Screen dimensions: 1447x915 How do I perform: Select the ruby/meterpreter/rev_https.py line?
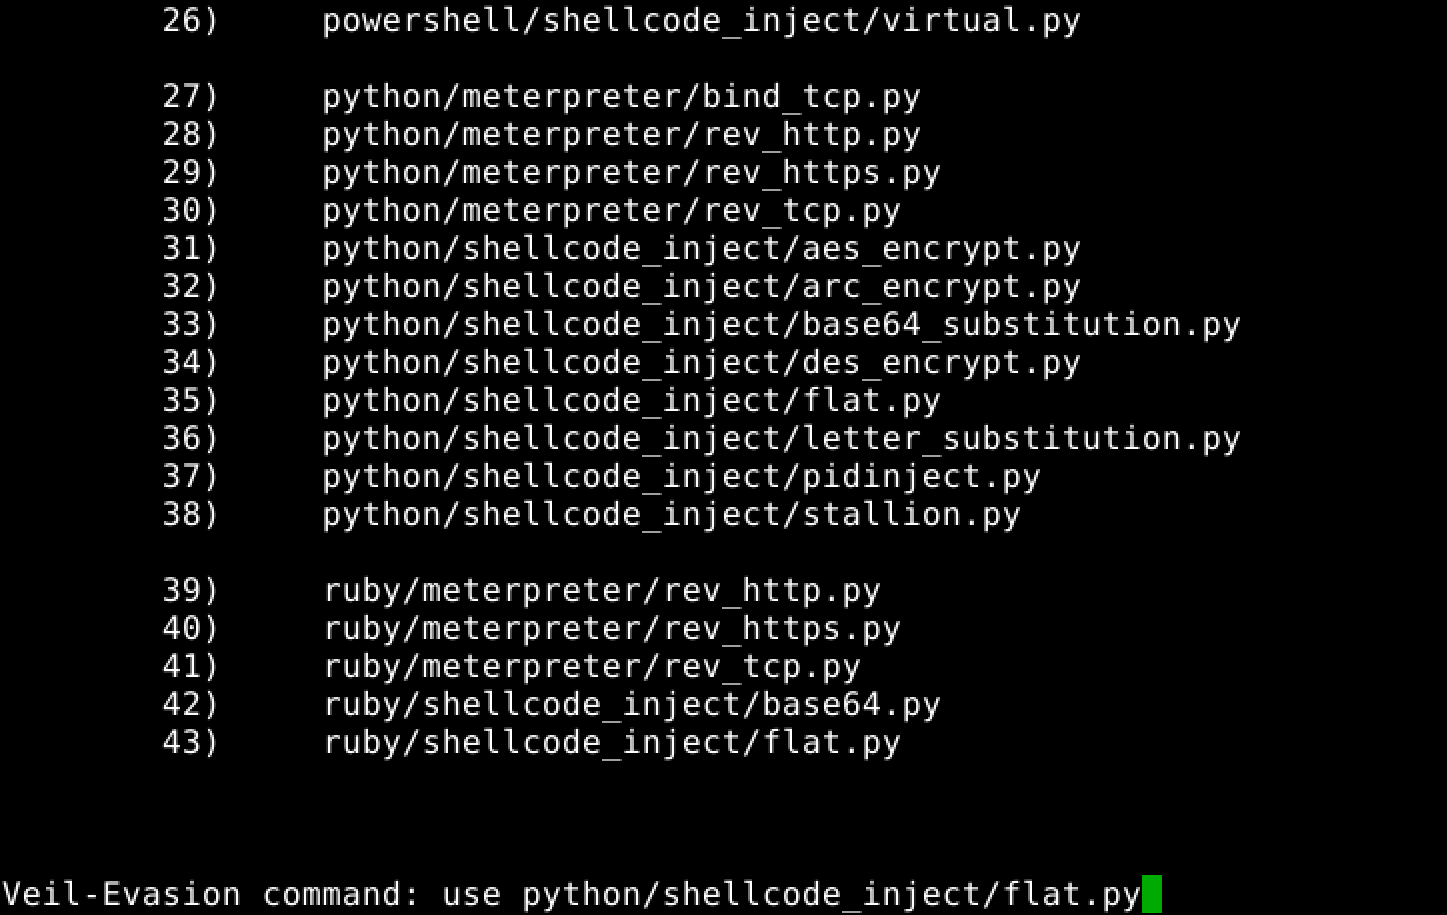[611, 629]
